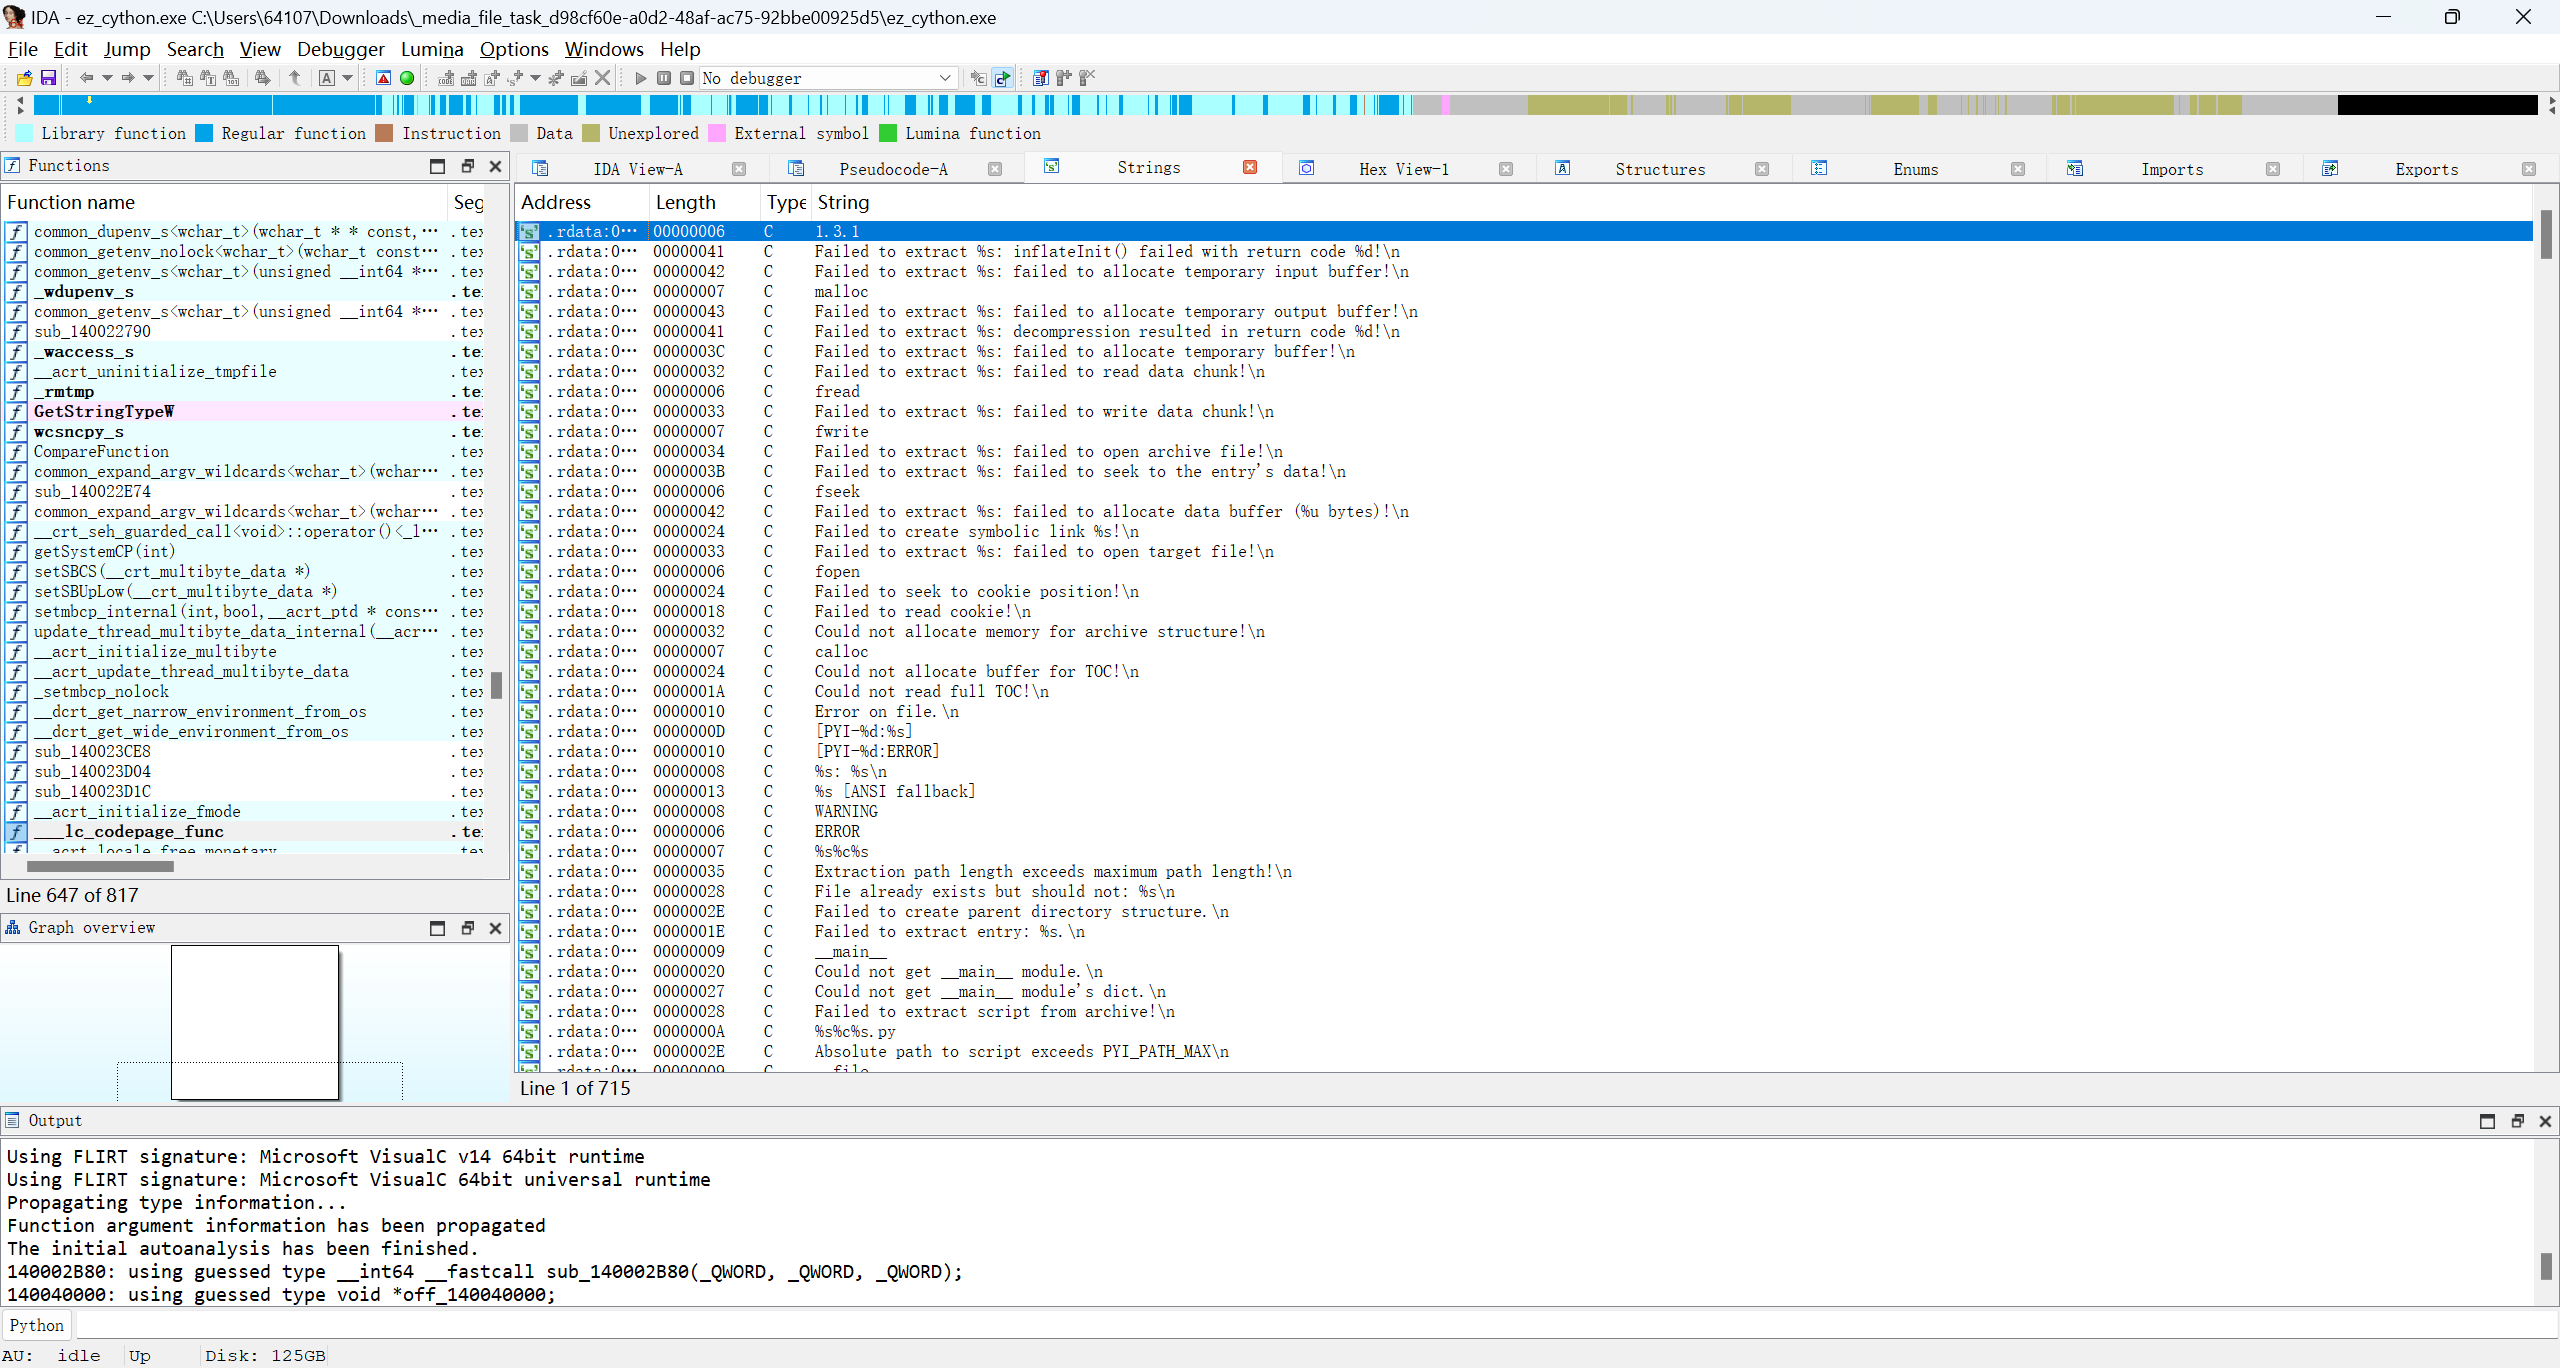Click the IDA View-A tab

(x=637, y=166)
